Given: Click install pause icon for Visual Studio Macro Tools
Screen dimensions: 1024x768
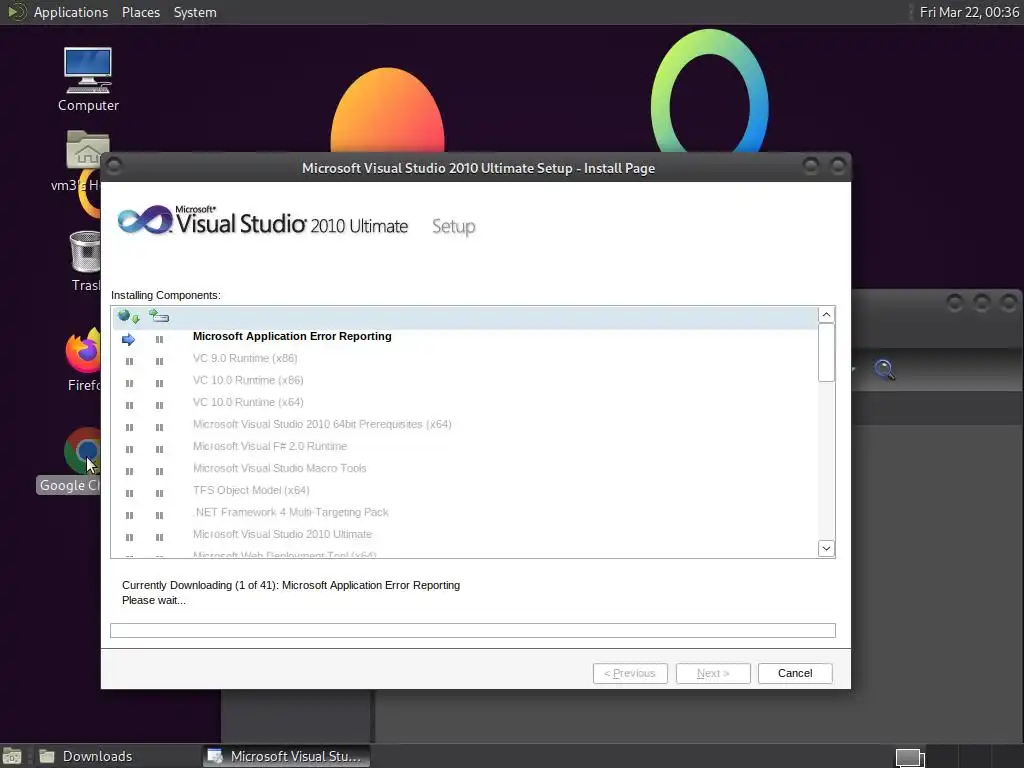Looking at the screenshot, I should click(x=159, y=472).
